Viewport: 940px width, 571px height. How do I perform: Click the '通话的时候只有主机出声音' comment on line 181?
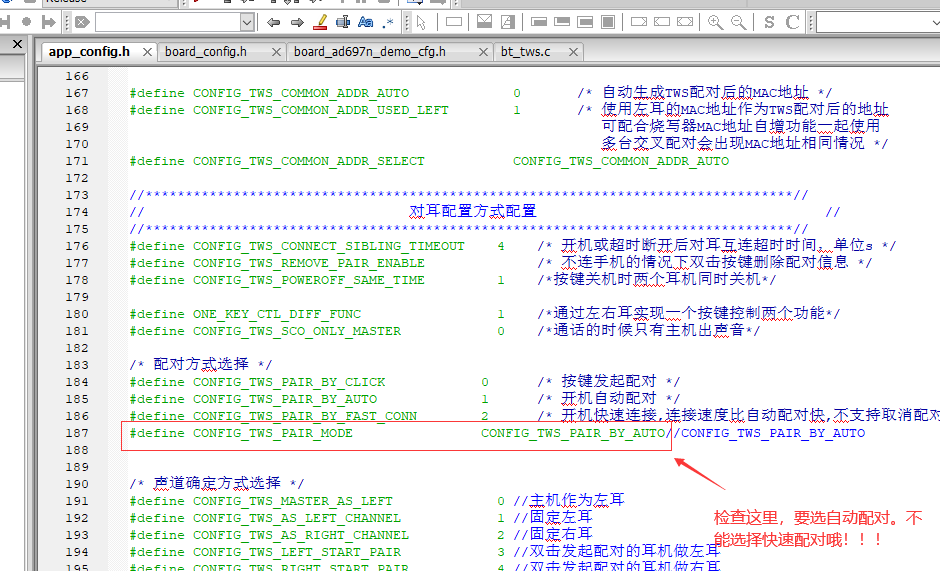(x=648, y=330)
